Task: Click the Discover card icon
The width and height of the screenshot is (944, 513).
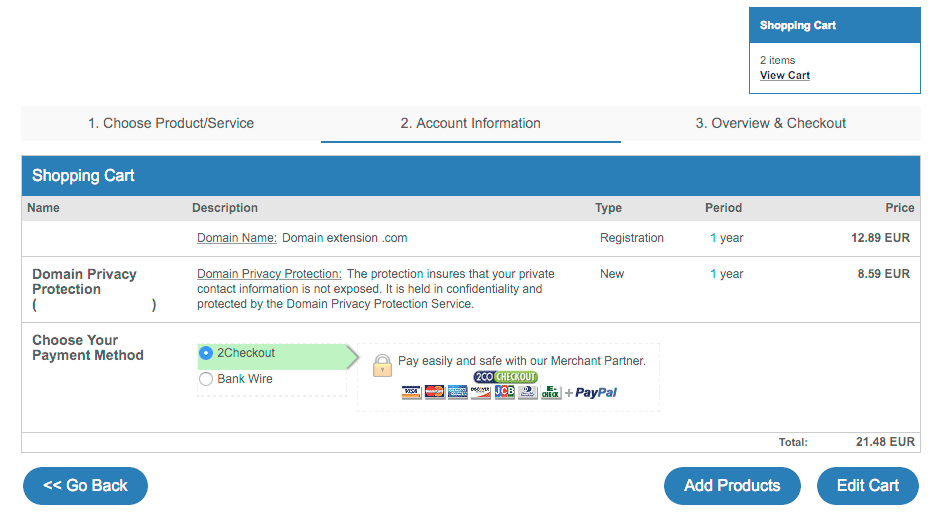Action: click(x=481, y=392)
